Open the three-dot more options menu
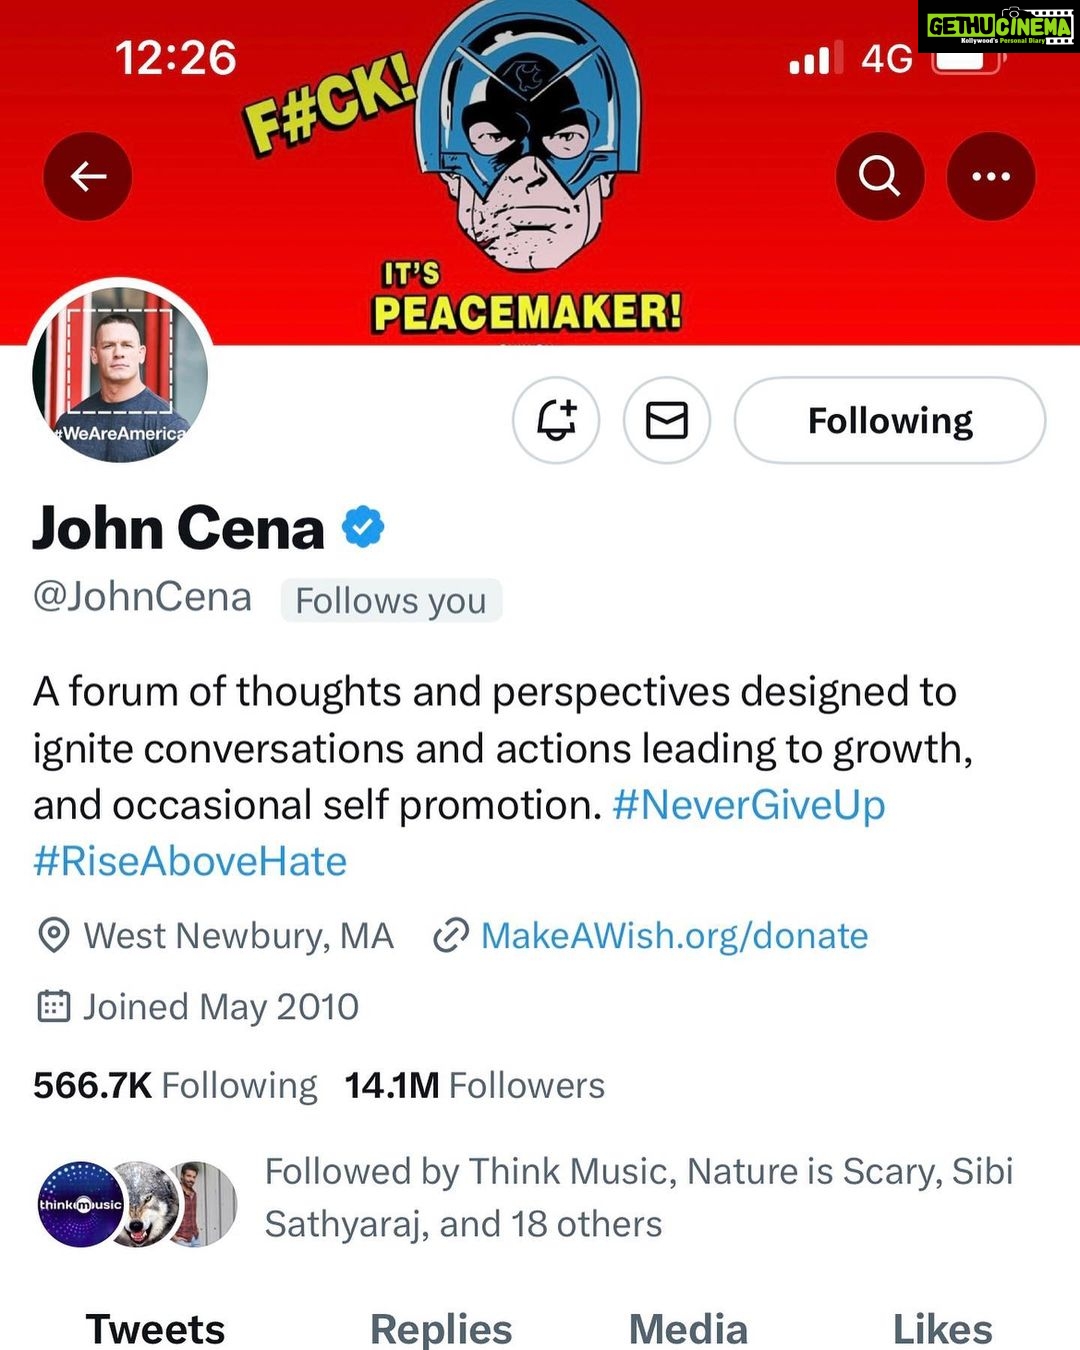This screenshot has width=1080, height=1350. (990, 177)
